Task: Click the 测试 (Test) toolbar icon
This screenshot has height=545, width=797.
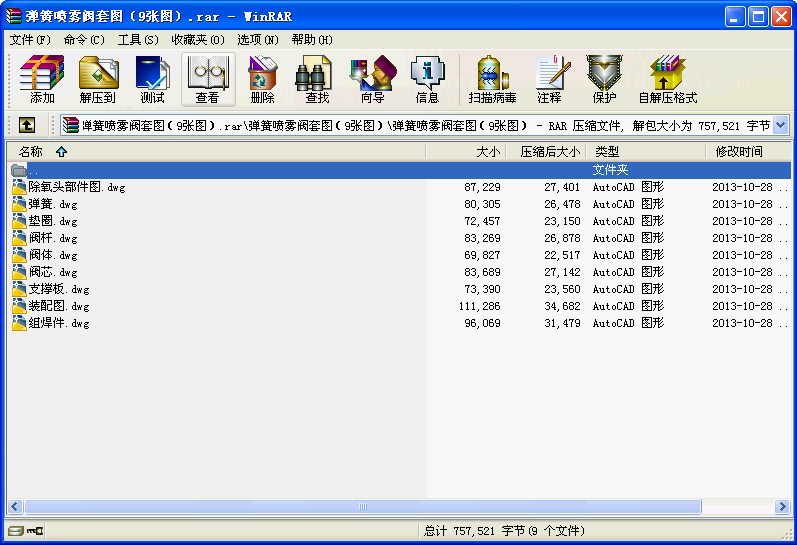Action: point(152,81)
